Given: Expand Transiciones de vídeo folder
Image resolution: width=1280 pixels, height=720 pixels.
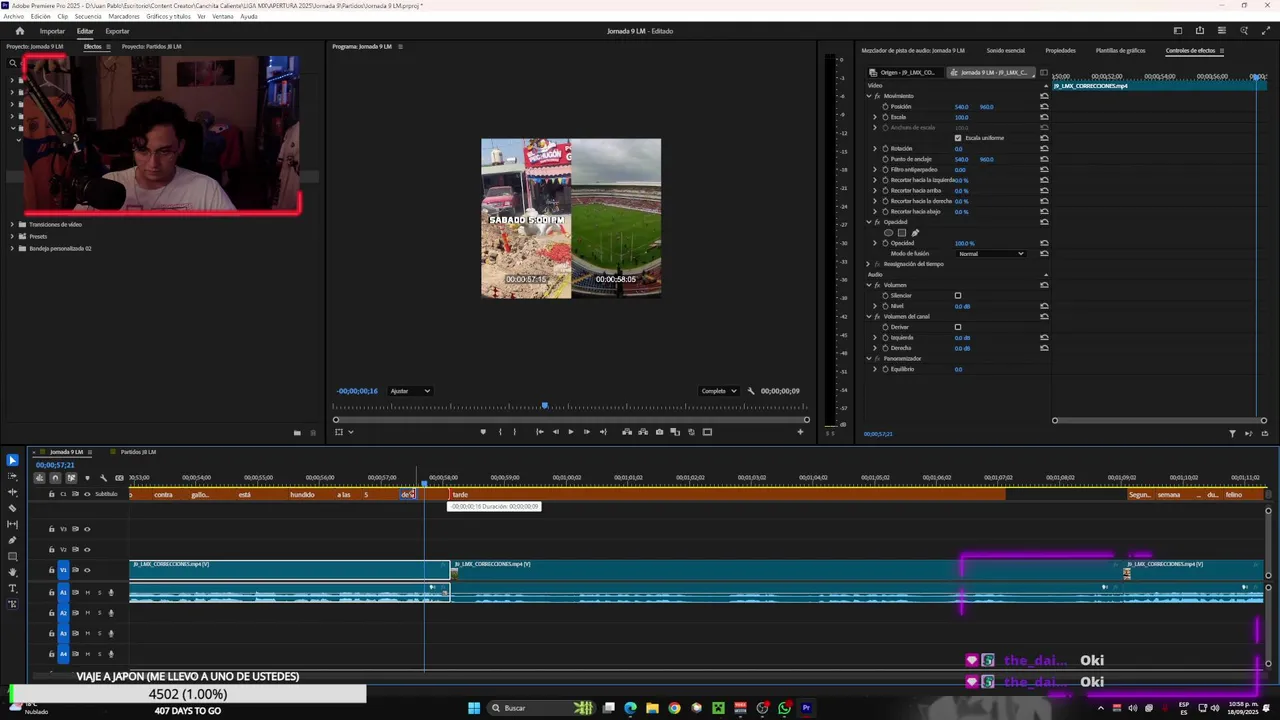Looking at the screenshot, I should [x=12, y=224].
